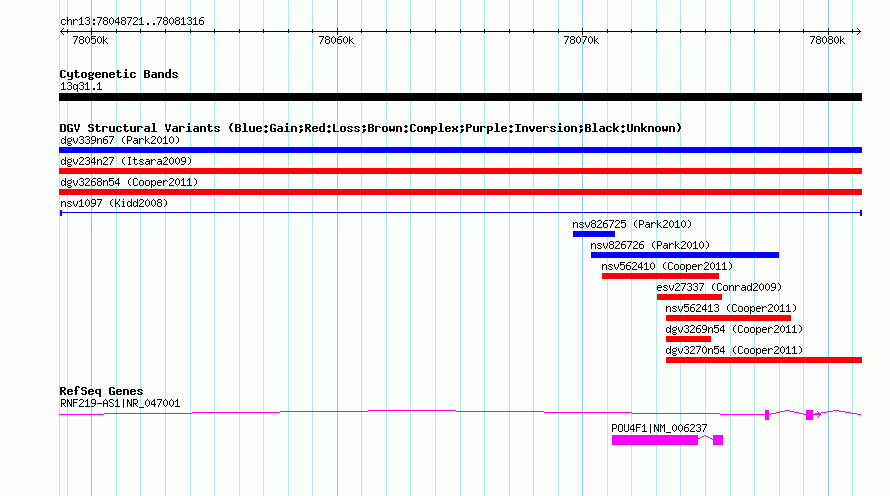890x496 pixels.
Task: Open the POU4F1|NM_006237 gene label
Action: tap(659, 428)
